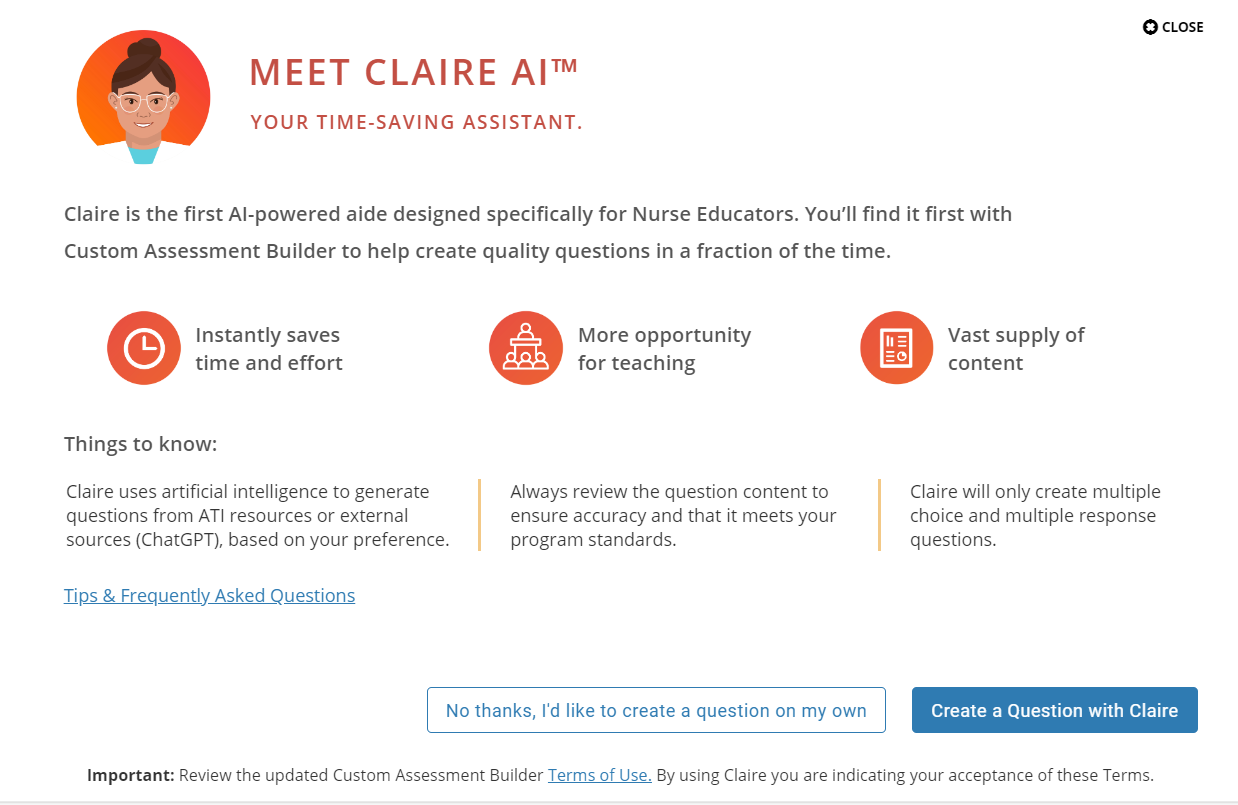Click the More opportunity for teaching text
Image resolution: width=1238 pixels, height=805 pixels.
point(664,348)
